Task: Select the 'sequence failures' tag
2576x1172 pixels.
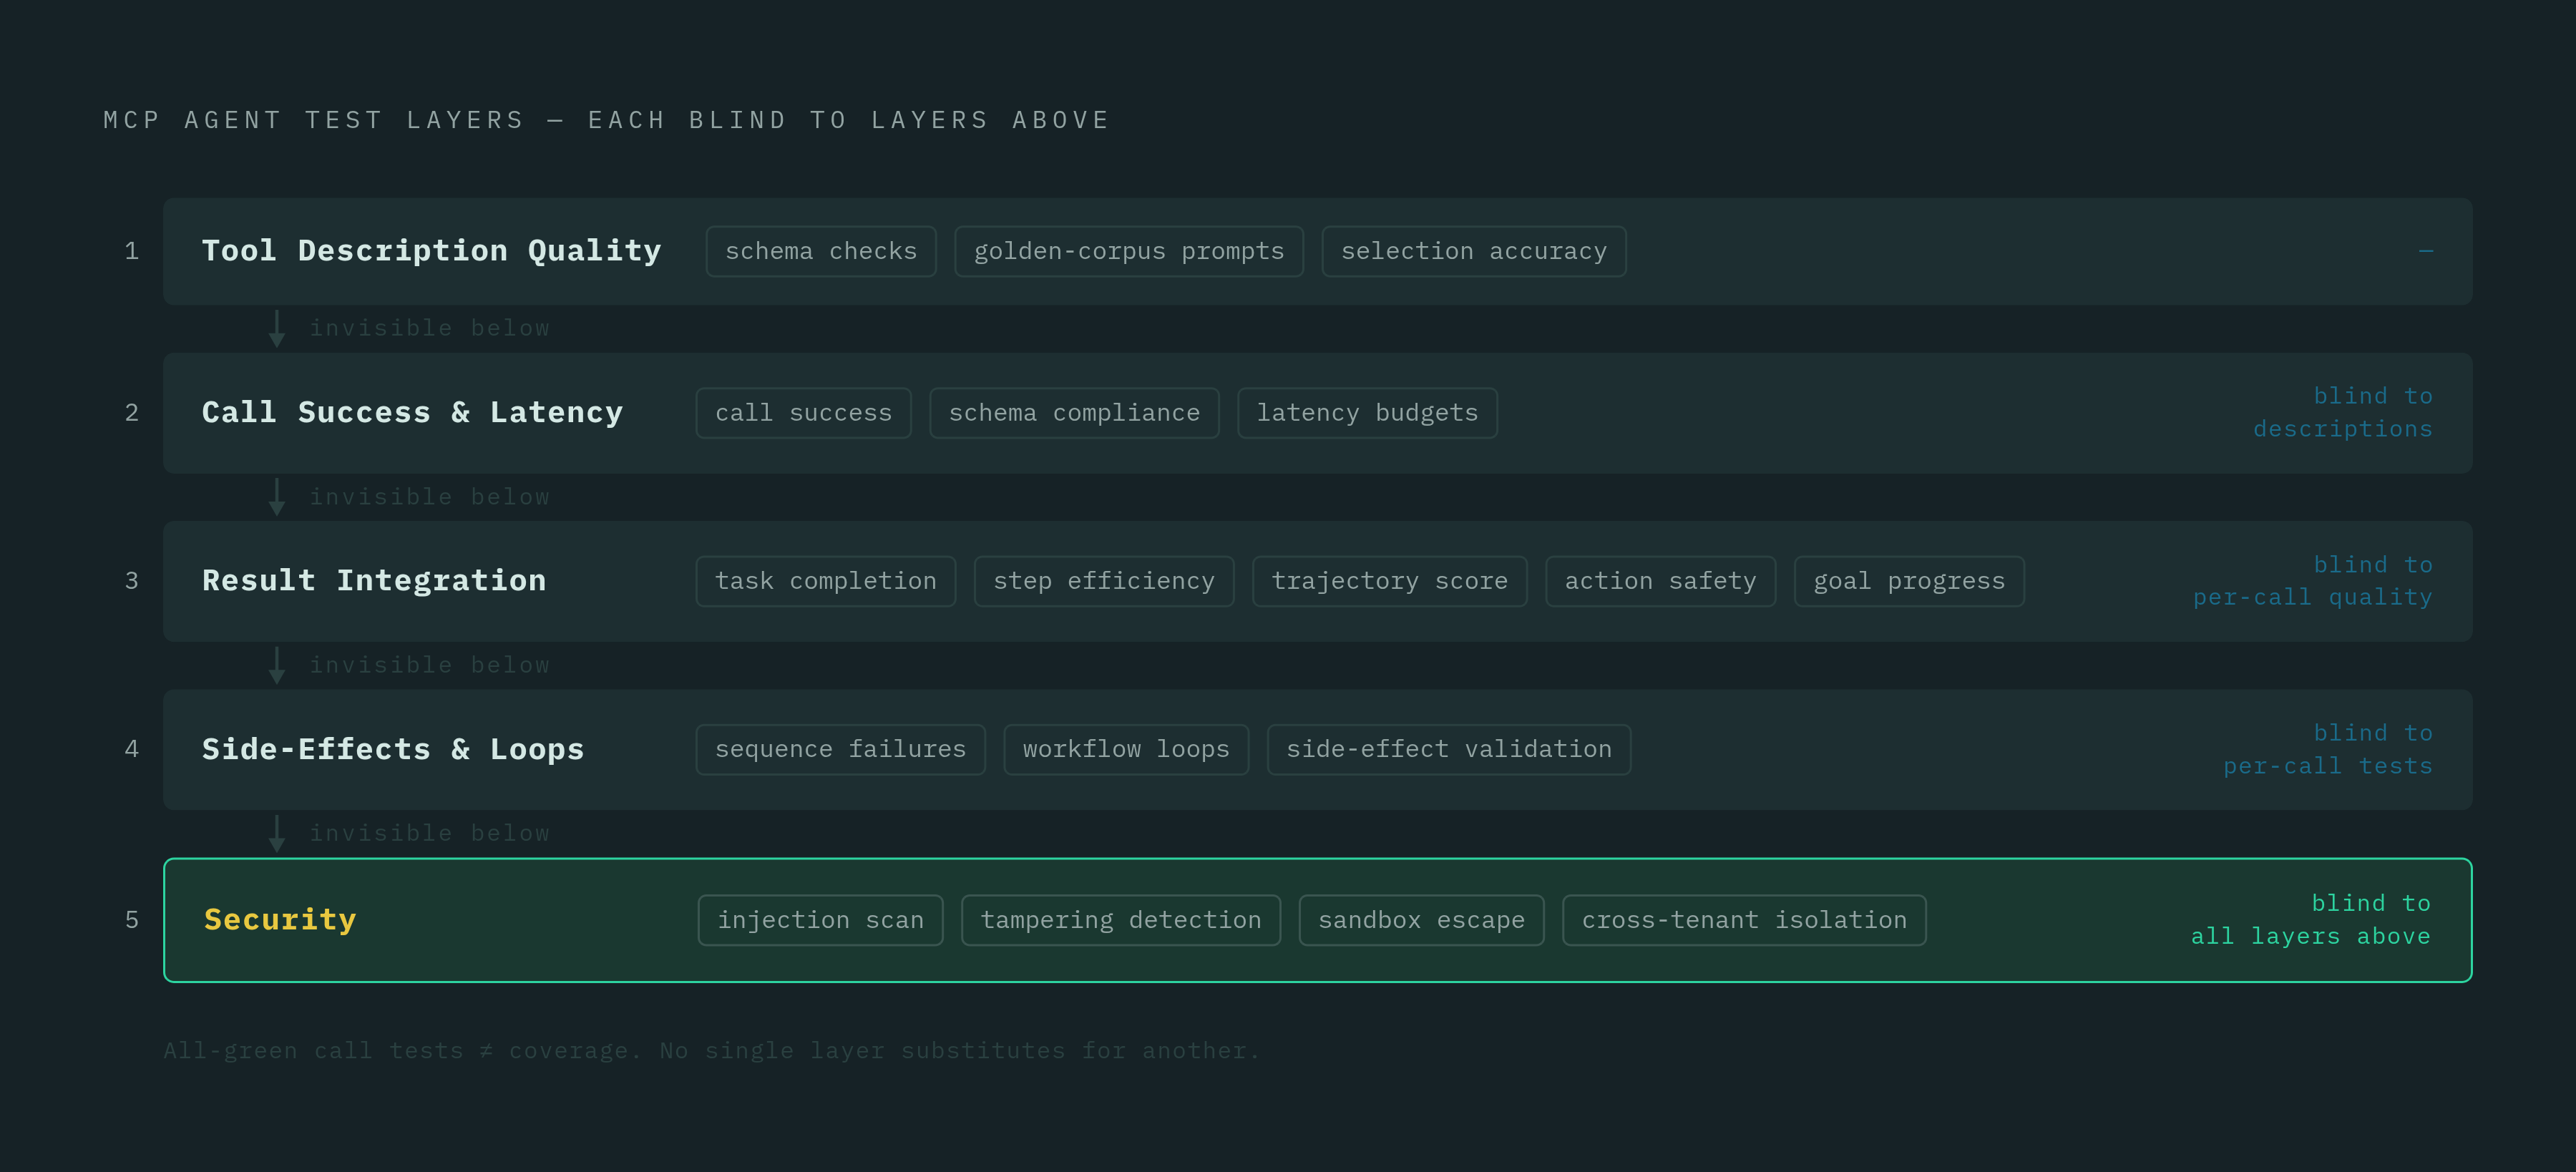Action: (x=841, y=749)
